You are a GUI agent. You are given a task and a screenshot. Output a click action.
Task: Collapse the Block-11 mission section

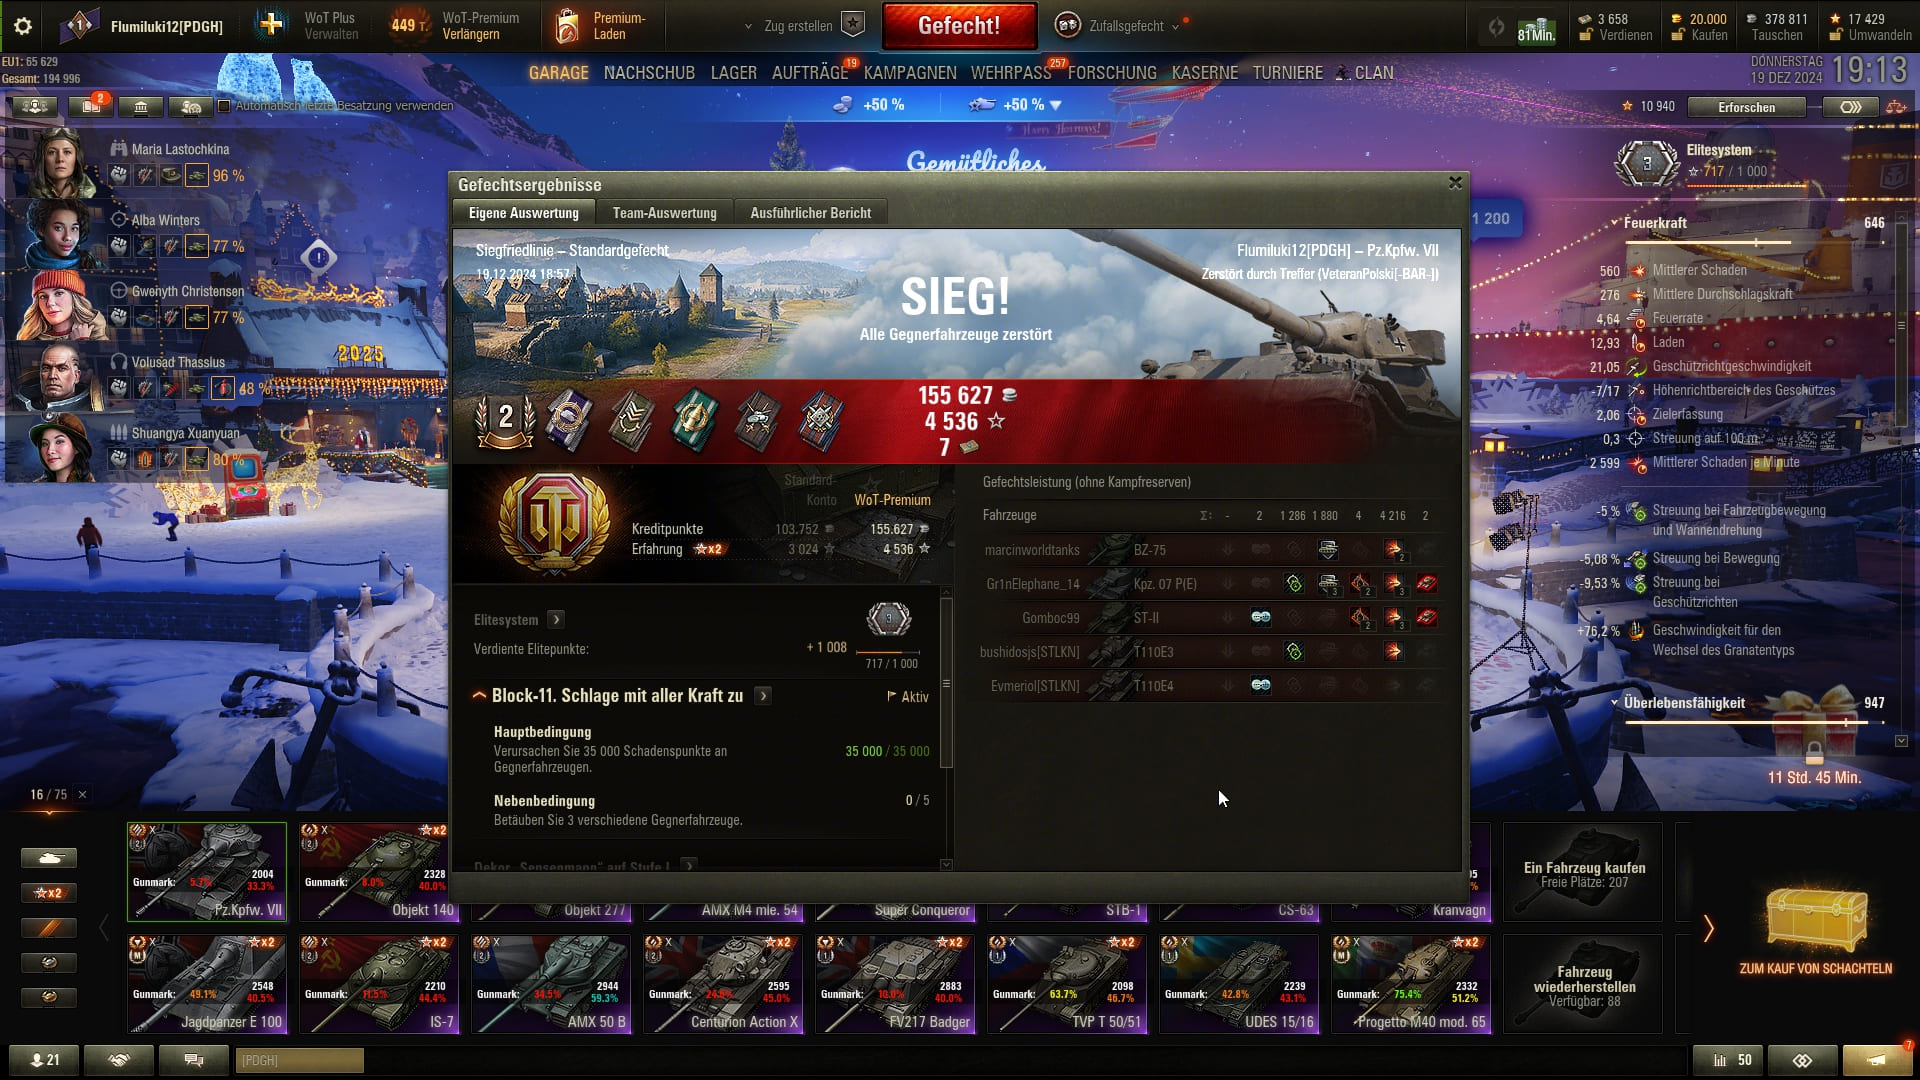(479, 696)
